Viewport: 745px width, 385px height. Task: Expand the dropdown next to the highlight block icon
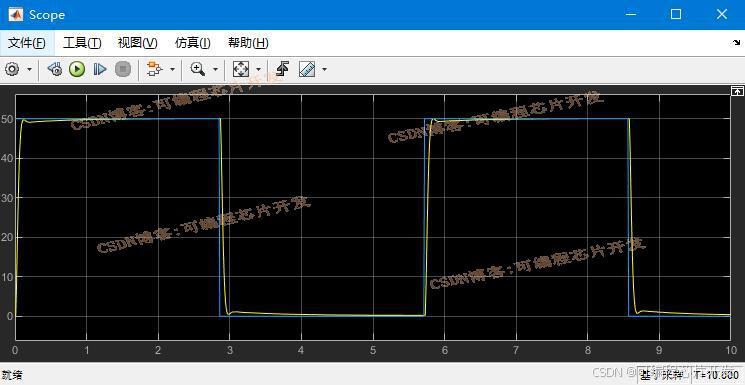(172, 69)
